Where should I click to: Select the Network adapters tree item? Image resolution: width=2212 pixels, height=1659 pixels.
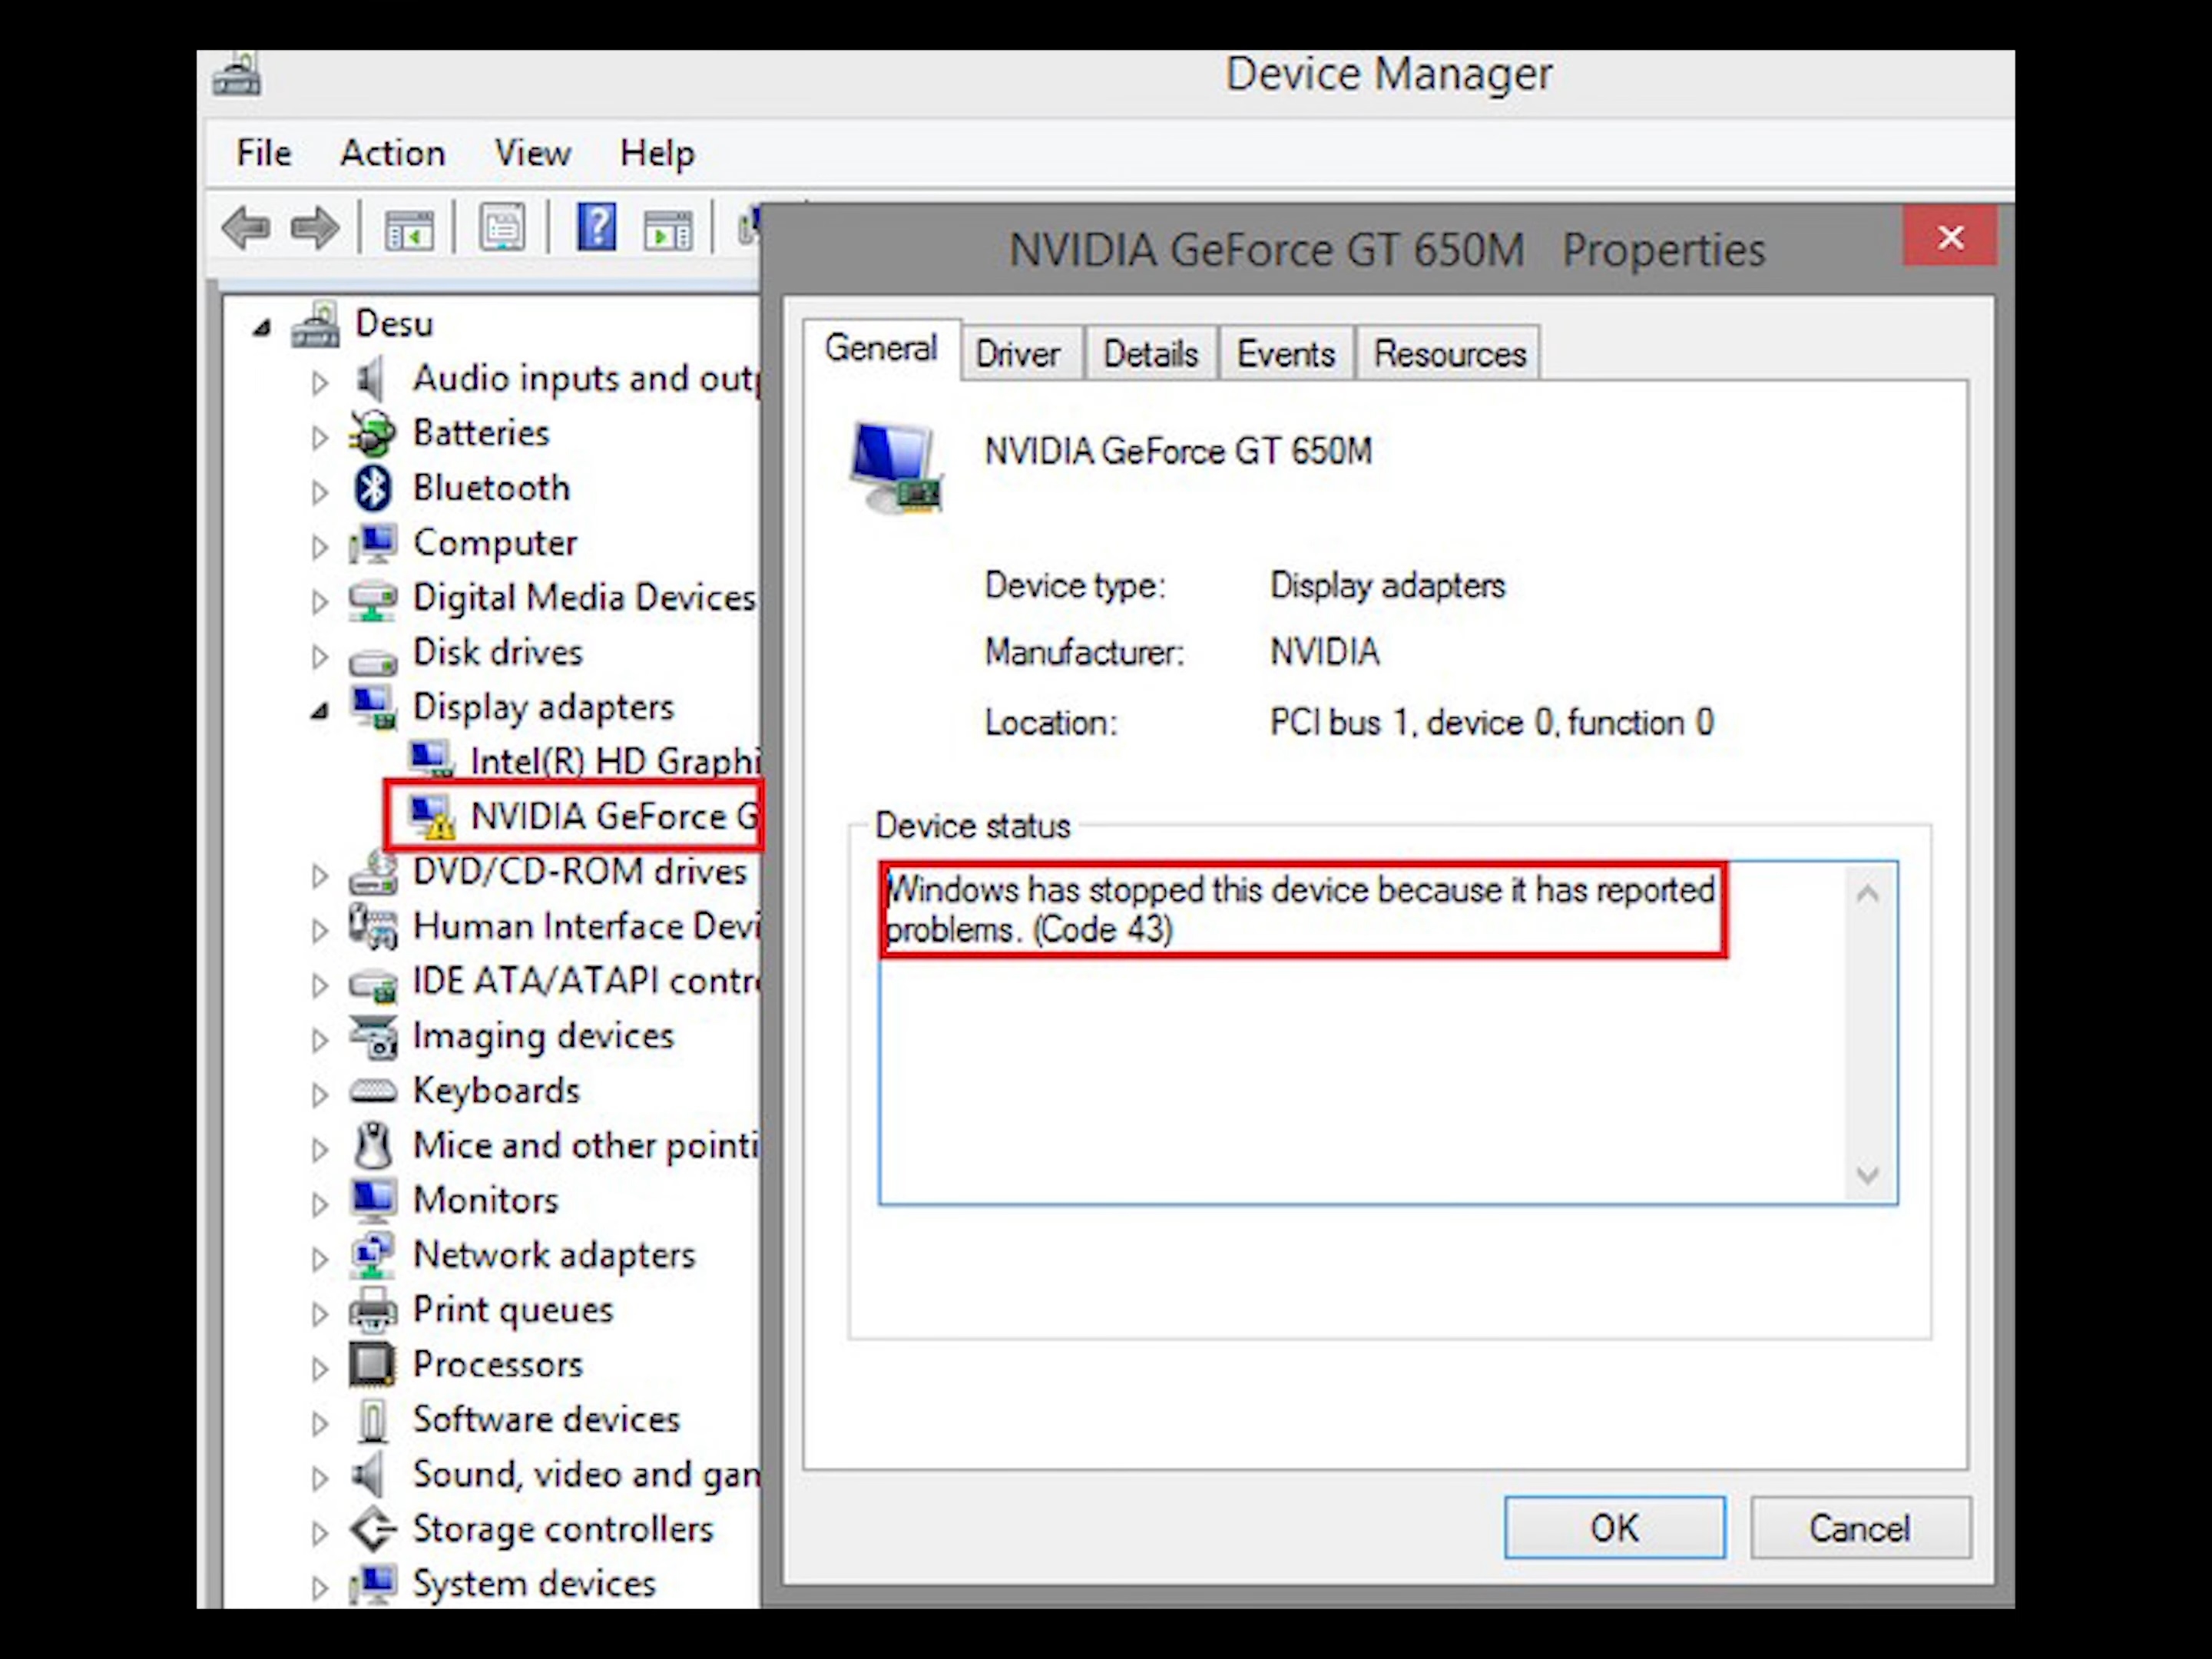click(x=554, y=1256)
